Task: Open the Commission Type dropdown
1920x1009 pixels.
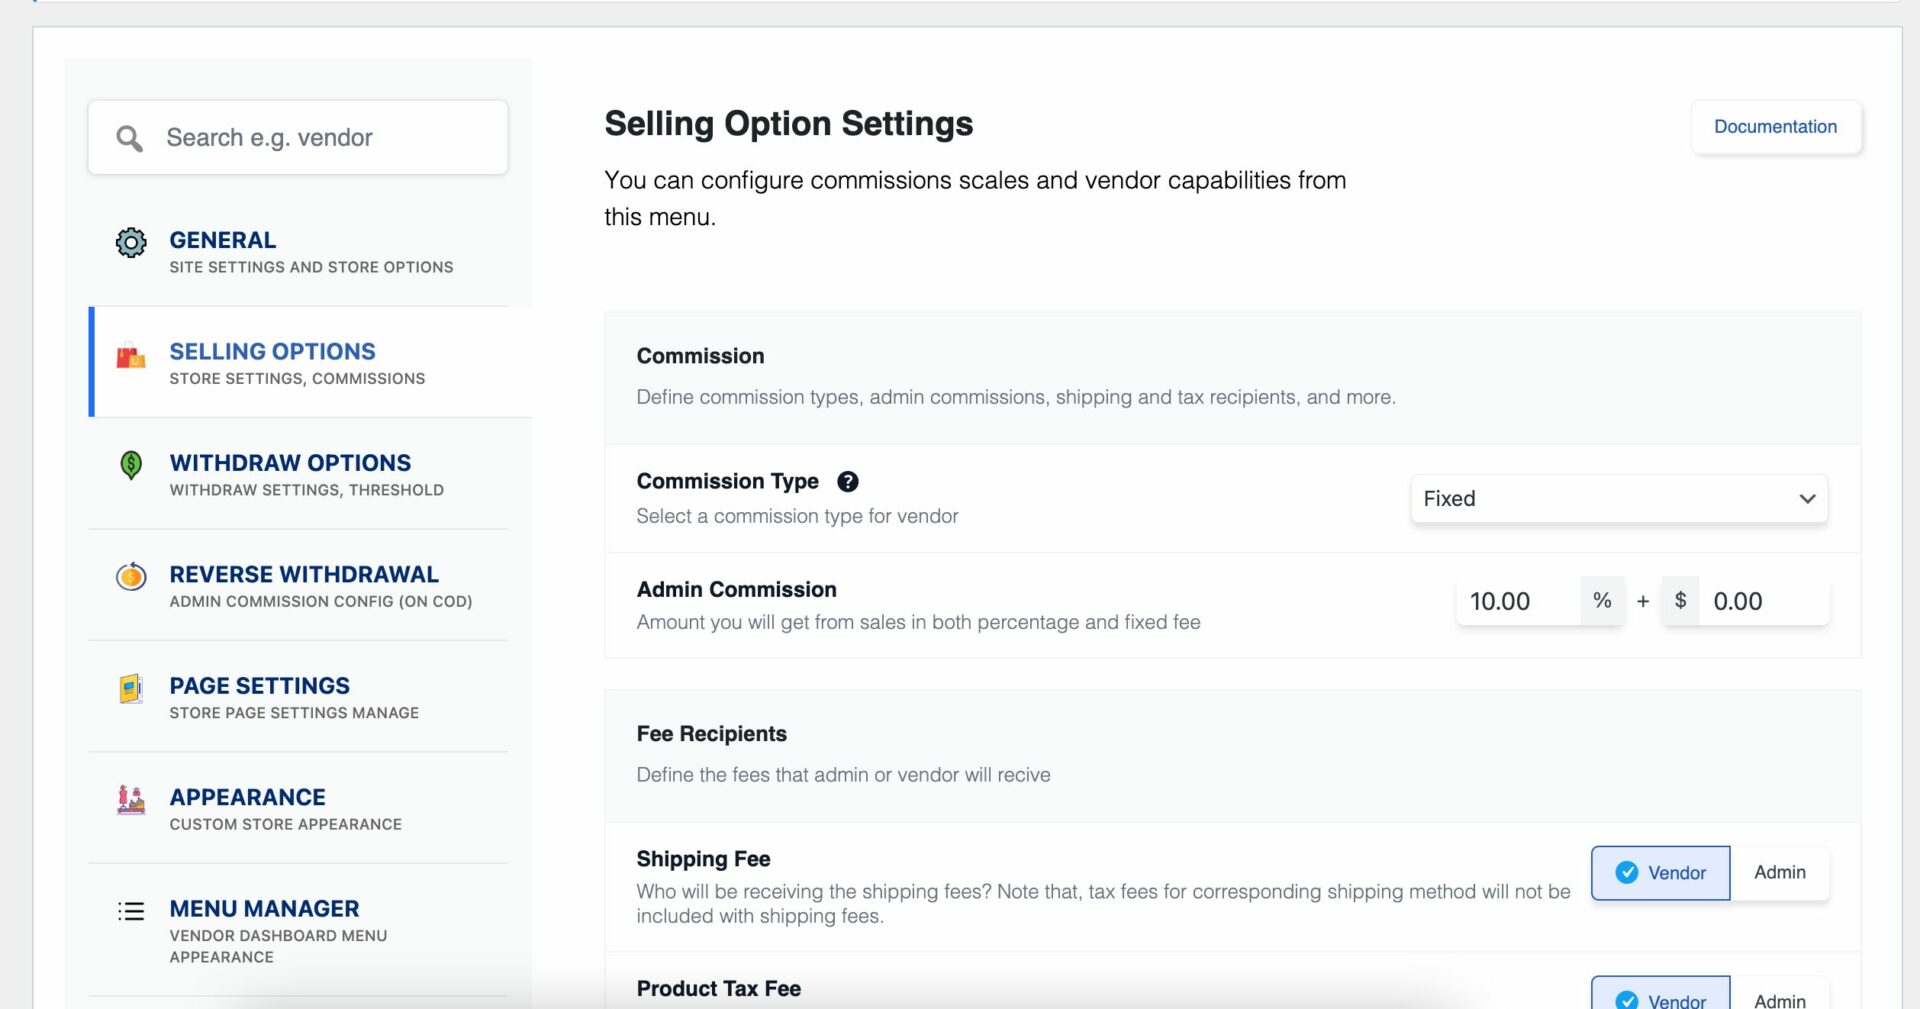Action: click(1619, 499)
